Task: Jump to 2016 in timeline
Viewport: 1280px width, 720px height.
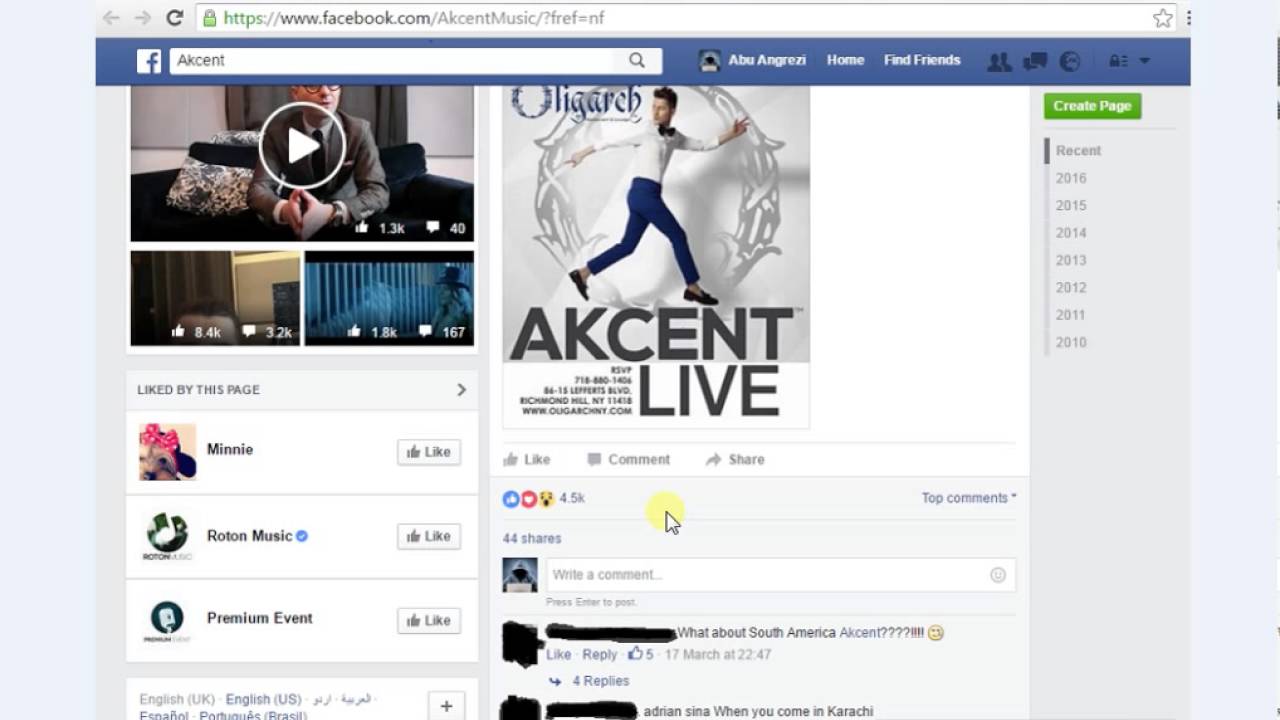Action: point(1071,178)
